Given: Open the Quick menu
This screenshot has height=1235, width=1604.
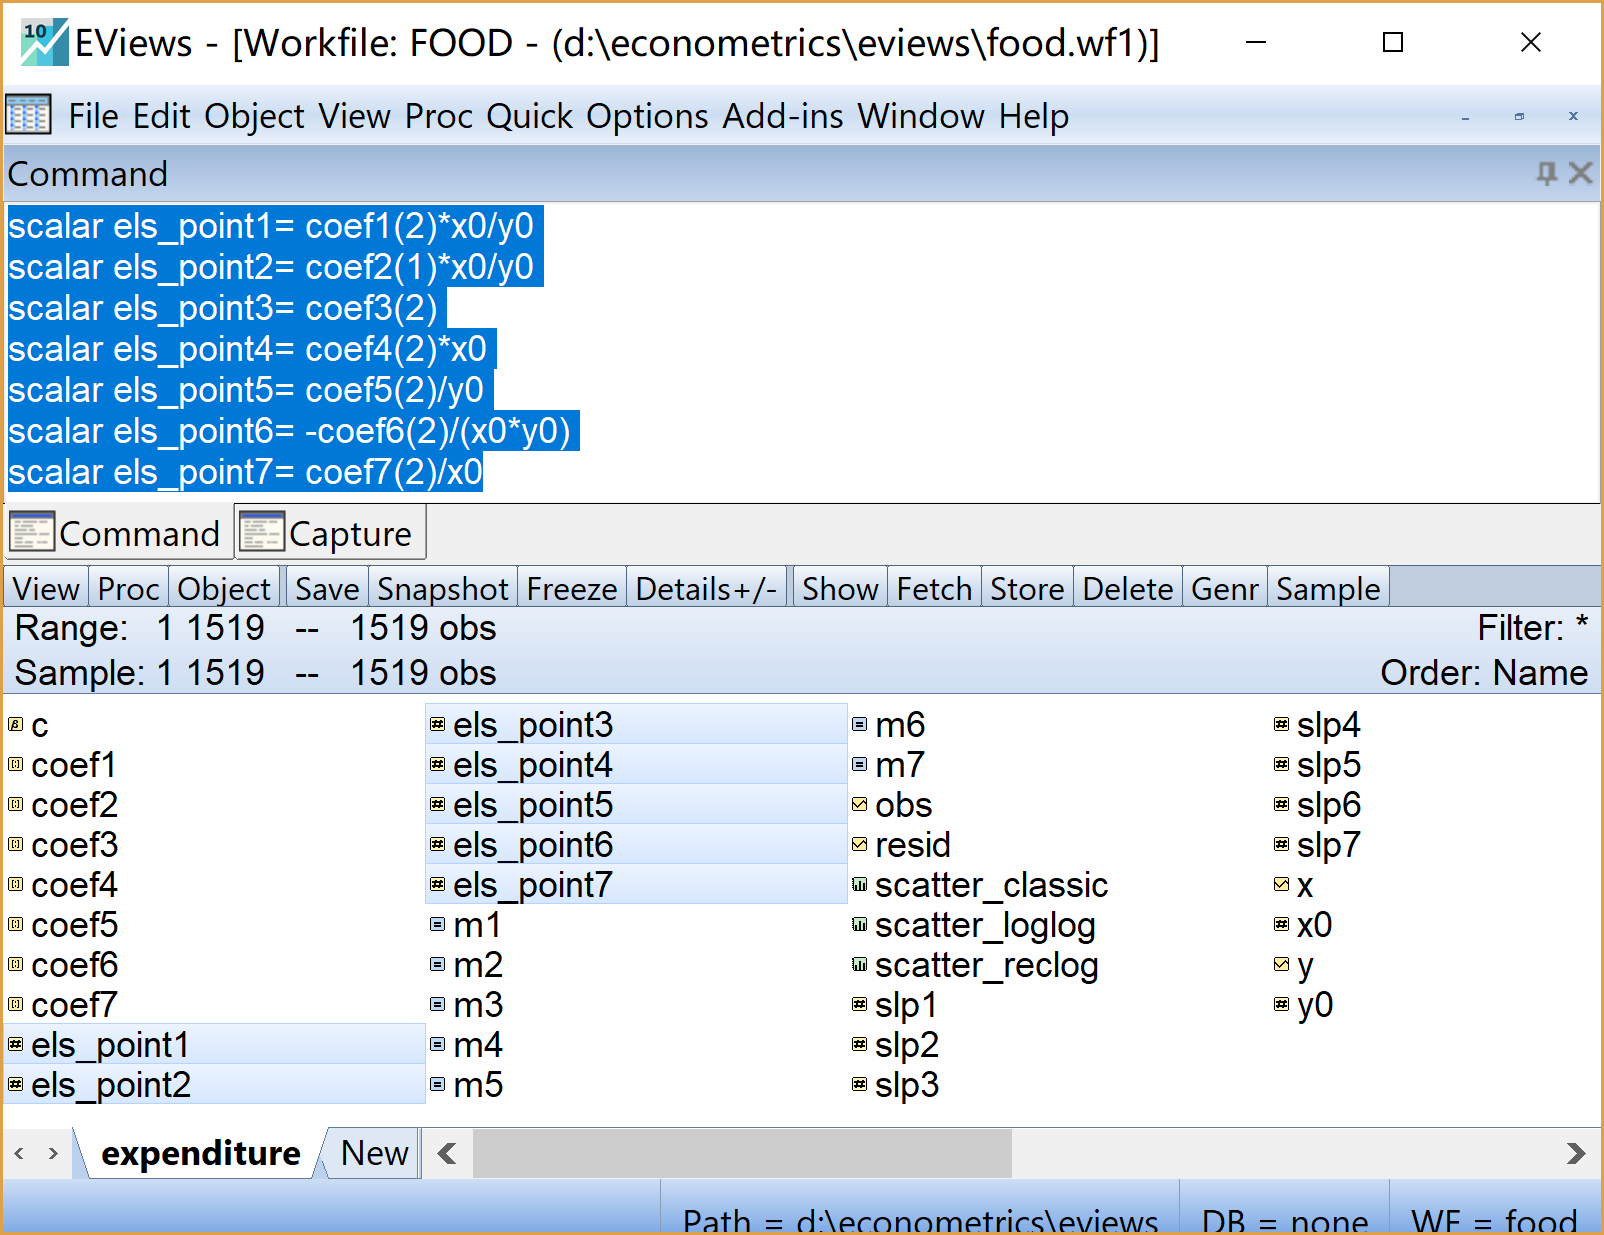Looking at the screenshot, I should point(530,116).
